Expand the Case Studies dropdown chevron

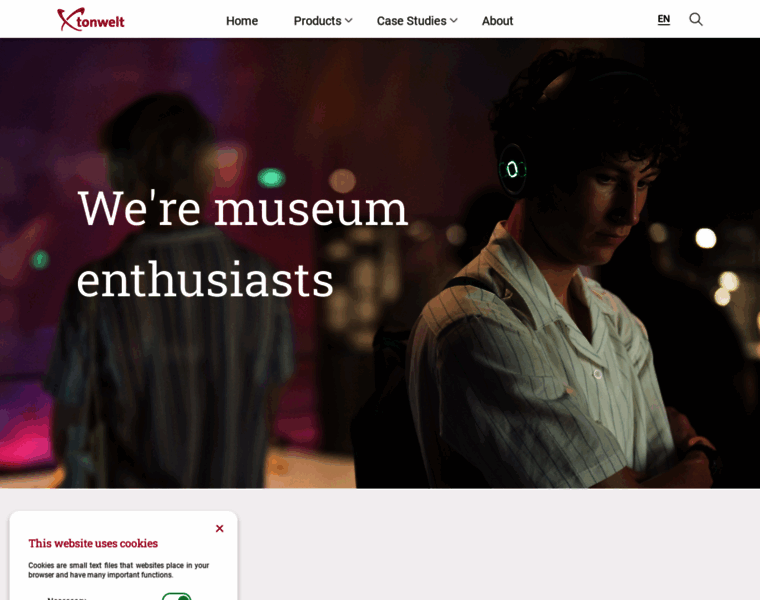(454, 21)
